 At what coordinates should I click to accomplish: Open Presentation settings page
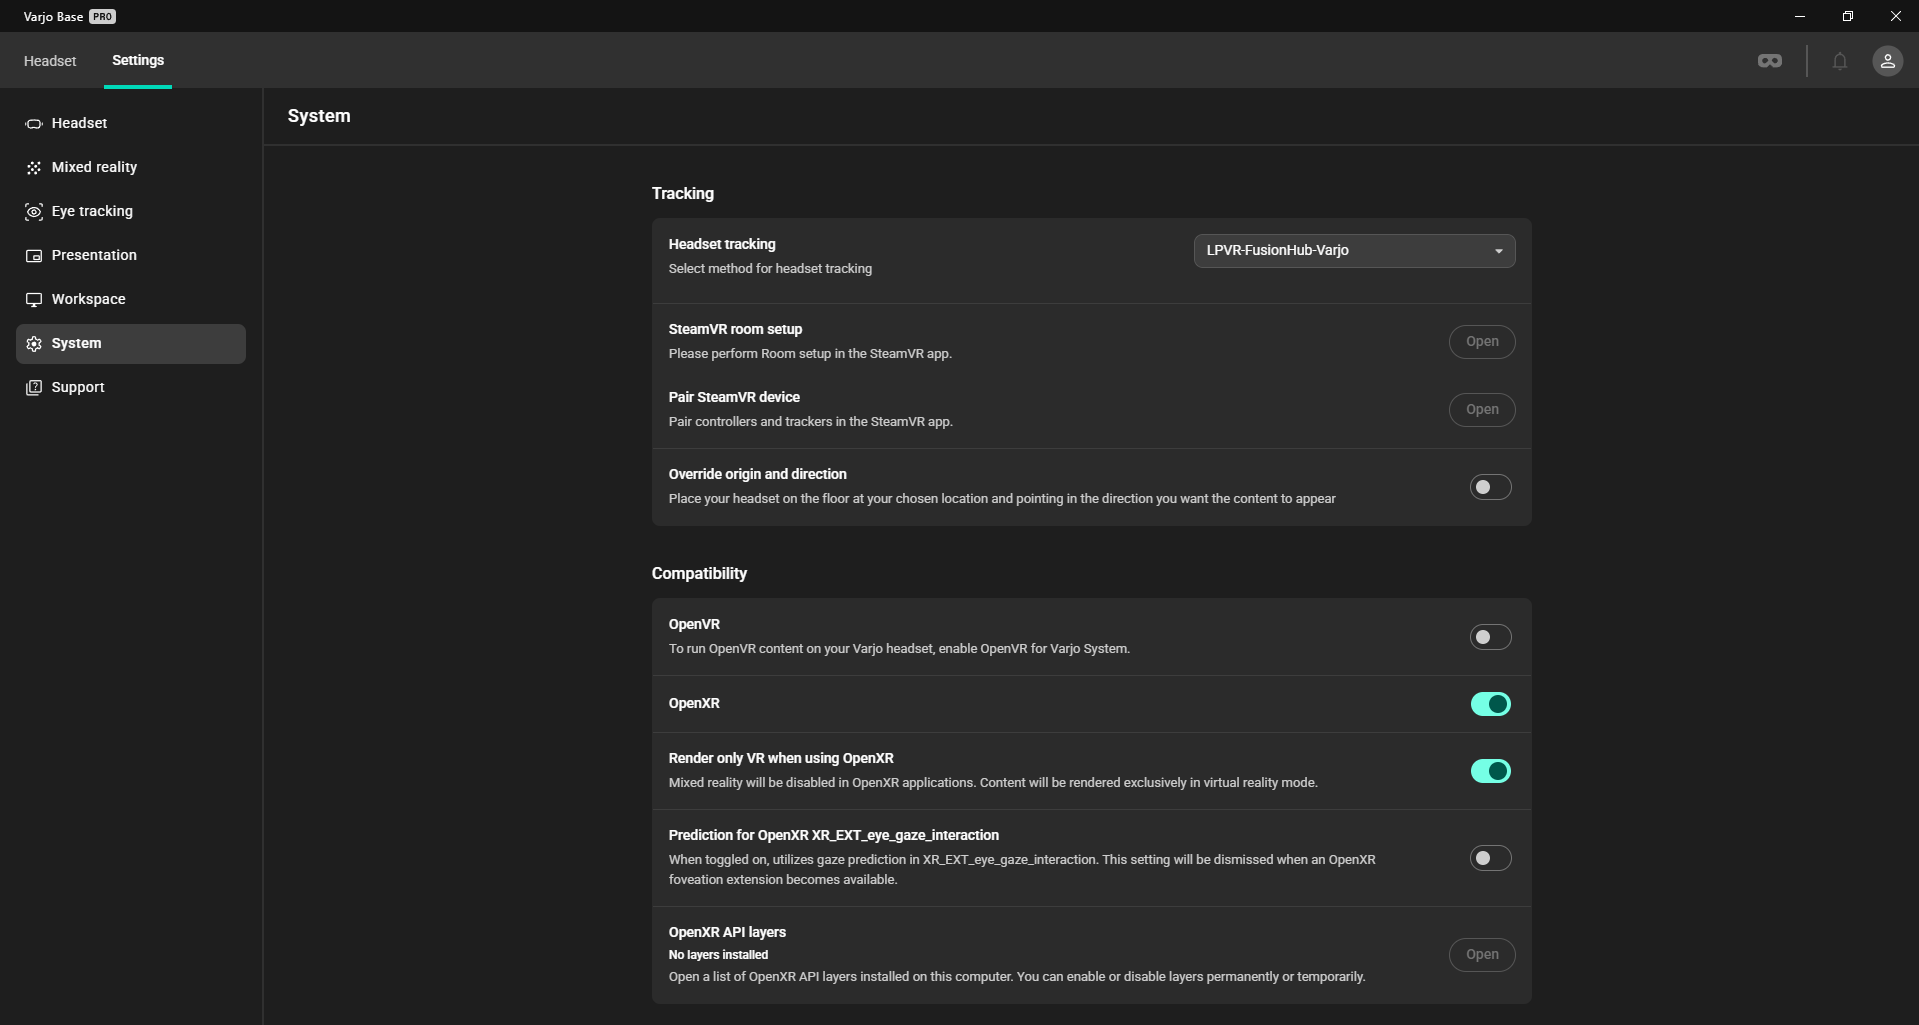pos(131,256)
